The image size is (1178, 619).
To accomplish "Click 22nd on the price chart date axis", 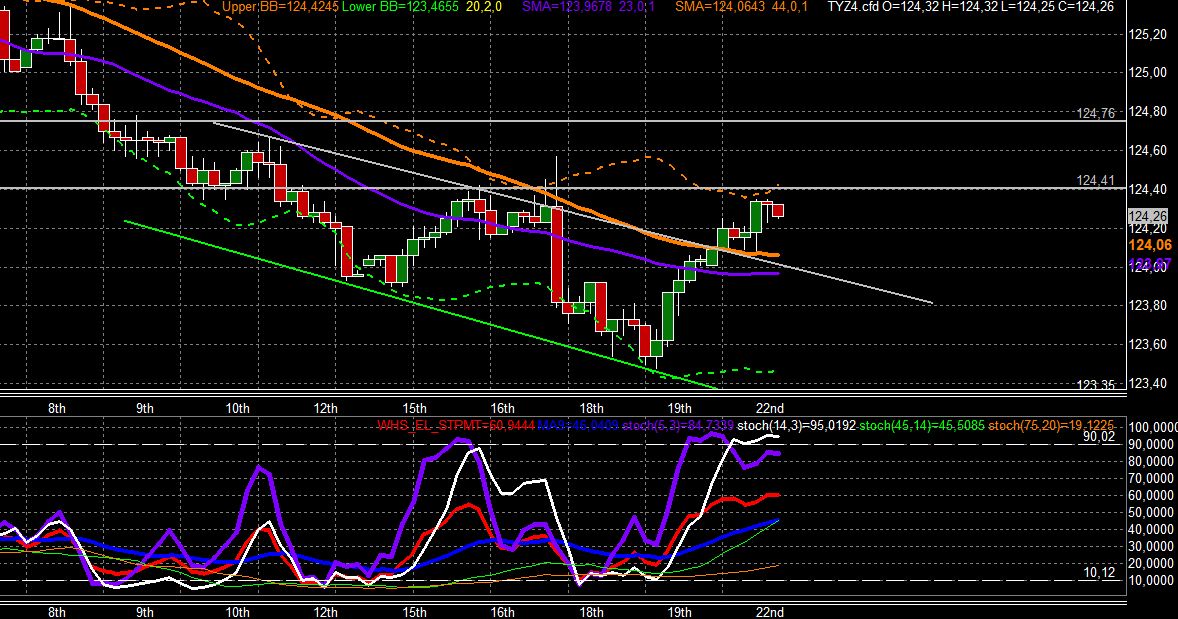I will [770, 409].
